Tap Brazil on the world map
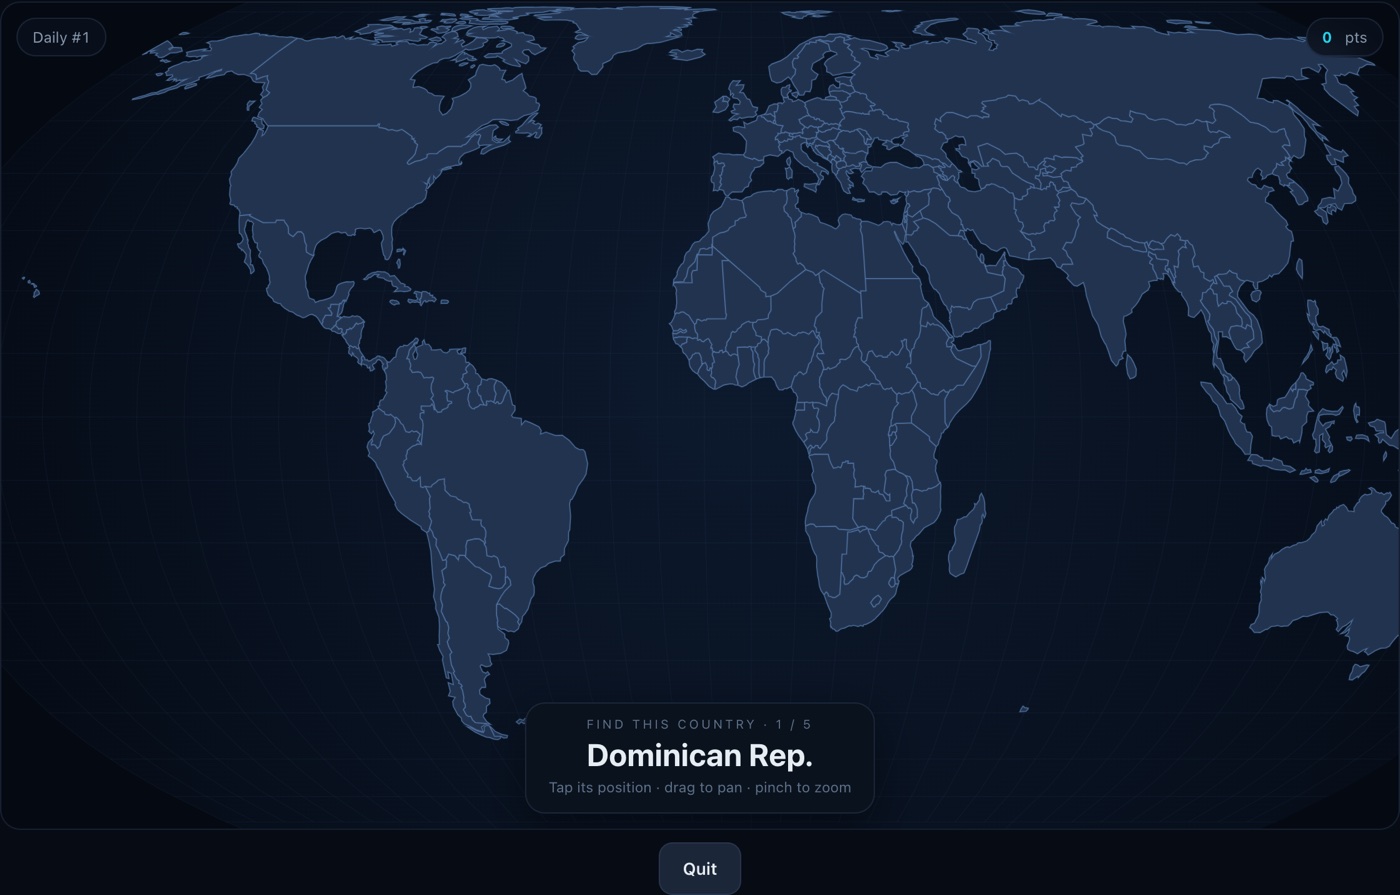1400x895 pixels. [500, 480]
